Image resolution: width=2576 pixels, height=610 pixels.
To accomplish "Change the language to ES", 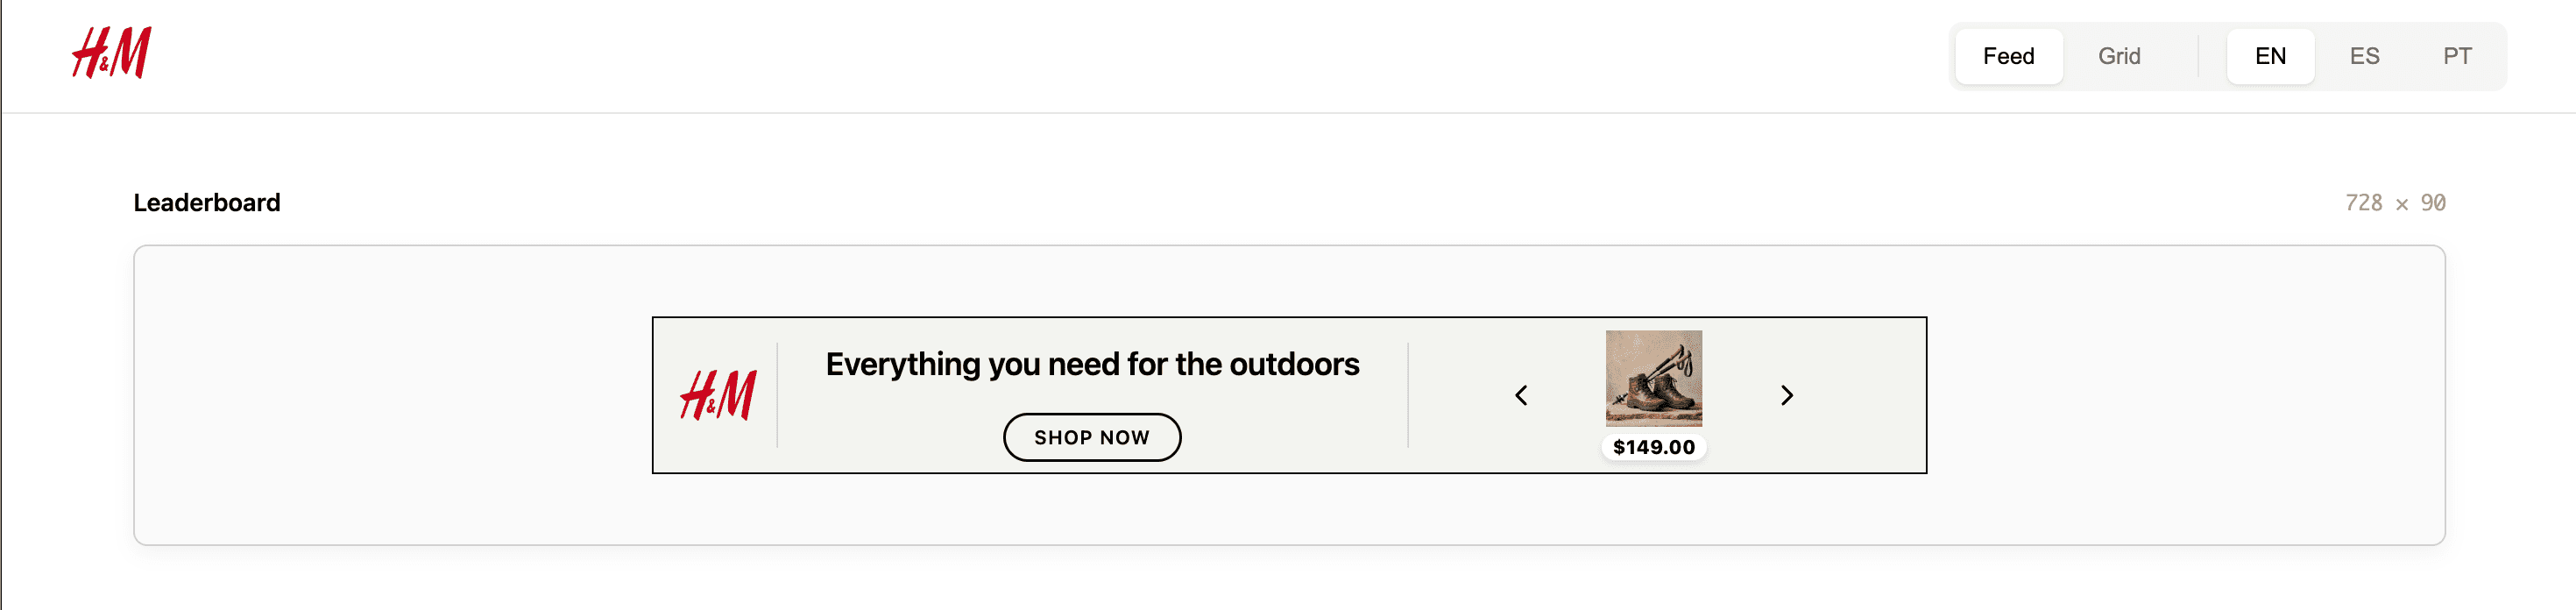I will click(2364, 56).
